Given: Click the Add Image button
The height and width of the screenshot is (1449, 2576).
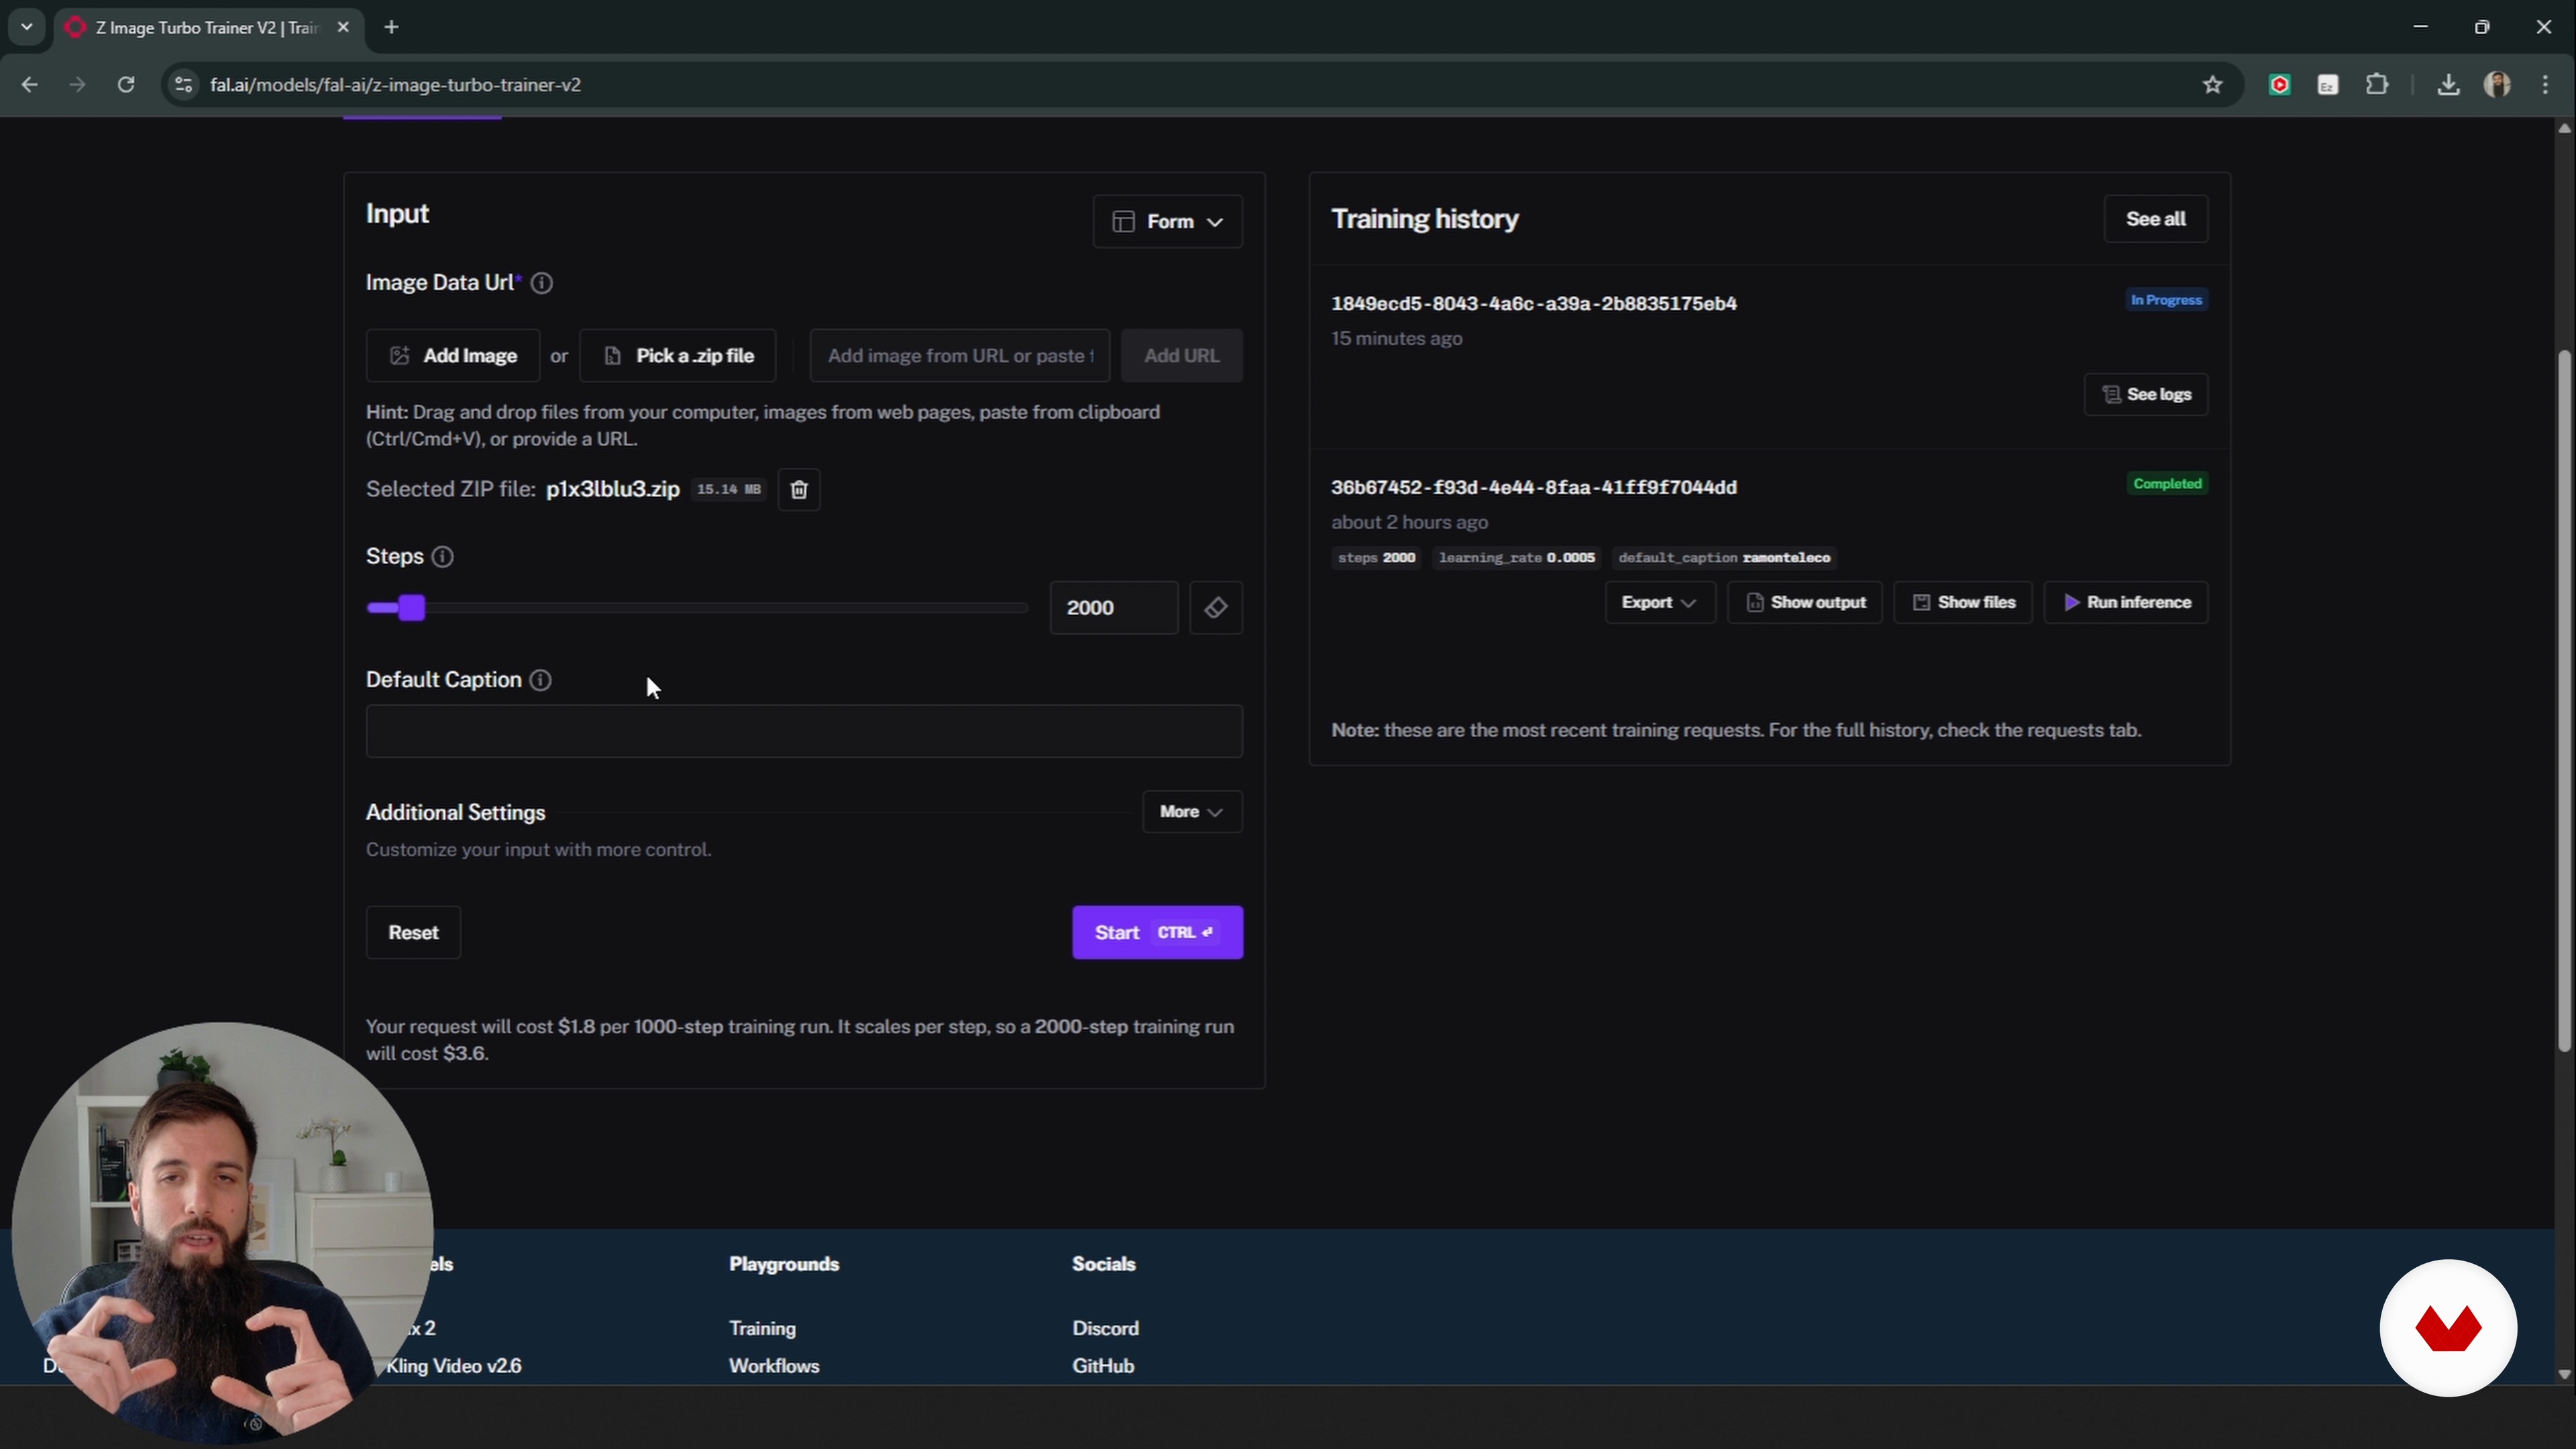Looking at the screenshot, I should click(453, 356).
